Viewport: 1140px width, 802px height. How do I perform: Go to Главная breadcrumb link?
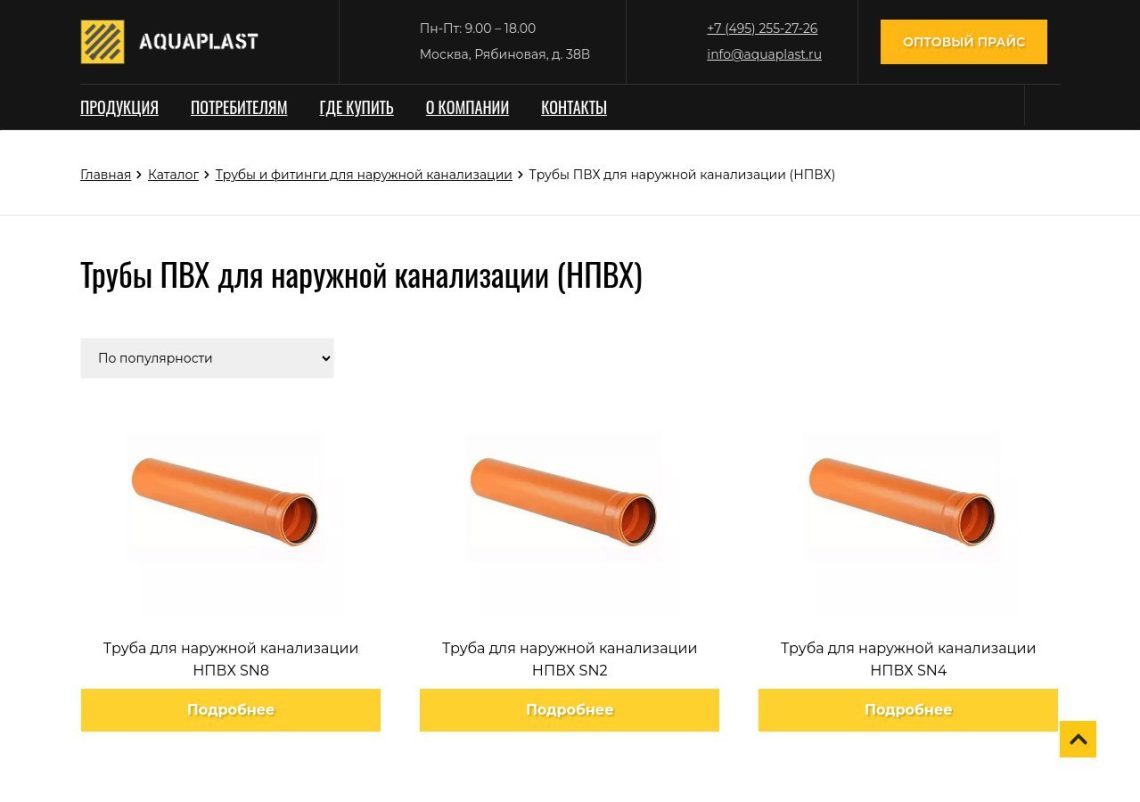105,175
